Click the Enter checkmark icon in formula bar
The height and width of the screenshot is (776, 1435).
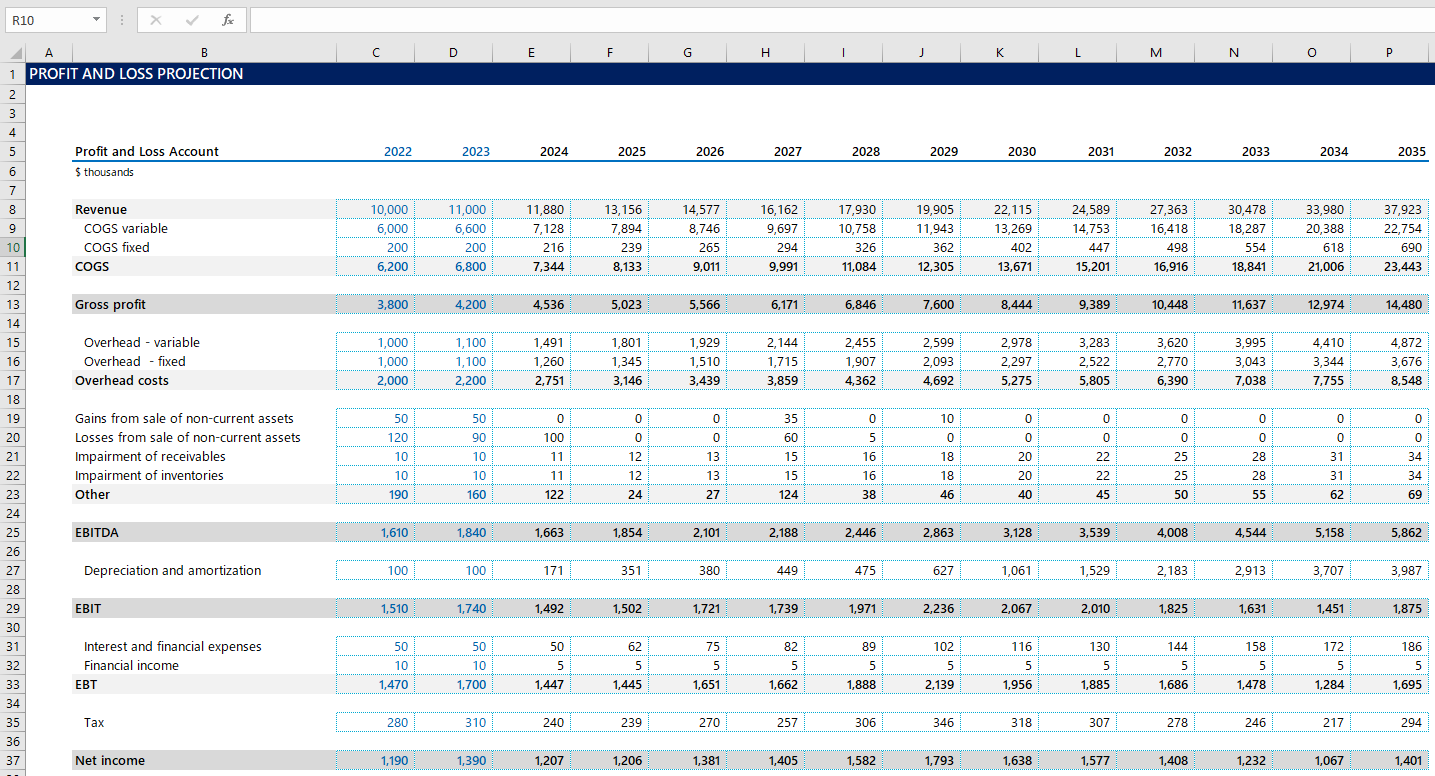(x=192, y=20)
